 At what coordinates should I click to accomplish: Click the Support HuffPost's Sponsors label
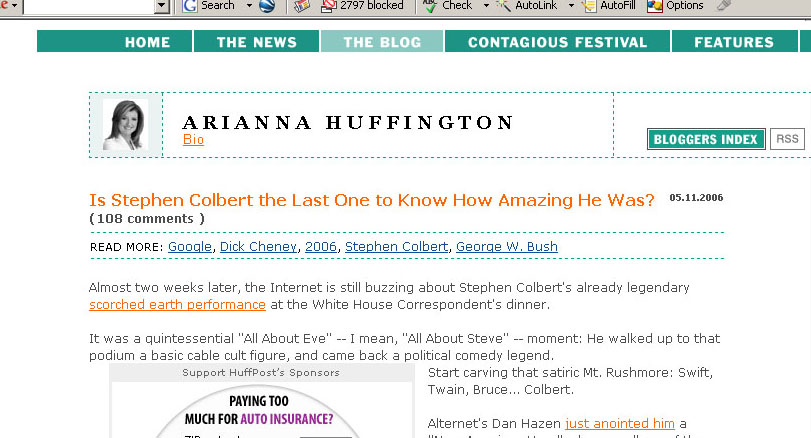pyautogui.click(x=261, y=373)
